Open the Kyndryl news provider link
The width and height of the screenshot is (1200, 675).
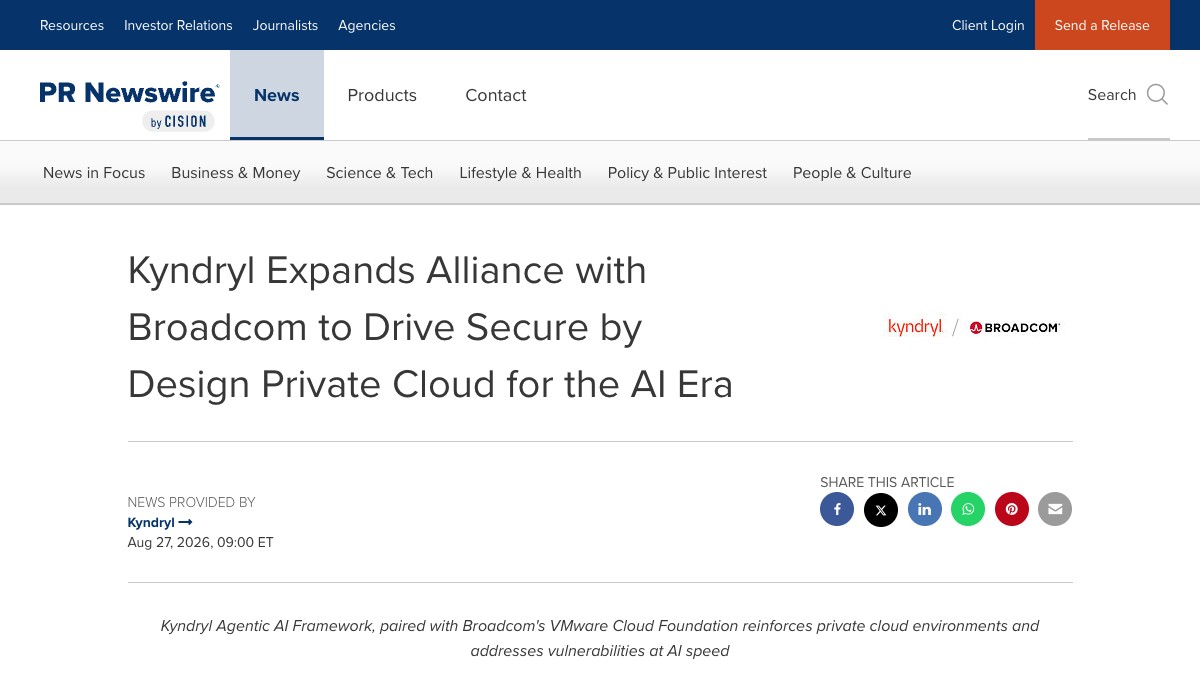pos(160,522)
